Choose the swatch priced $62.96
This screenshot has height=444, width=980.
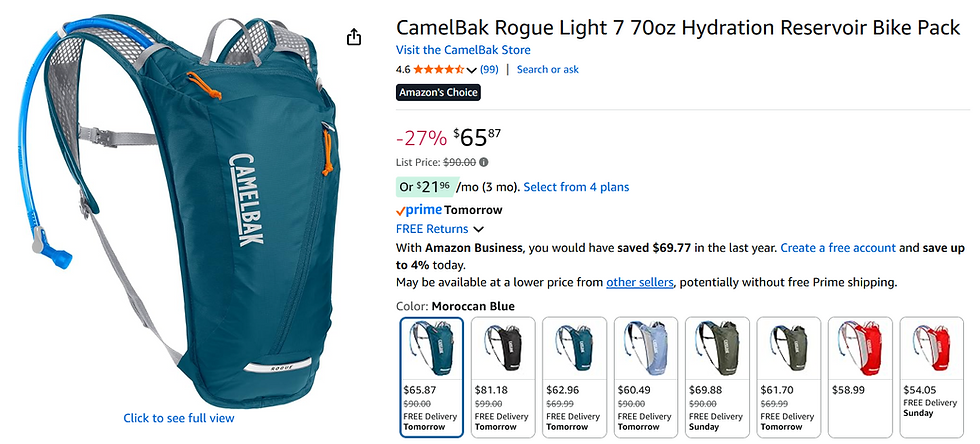coord(575,376)
